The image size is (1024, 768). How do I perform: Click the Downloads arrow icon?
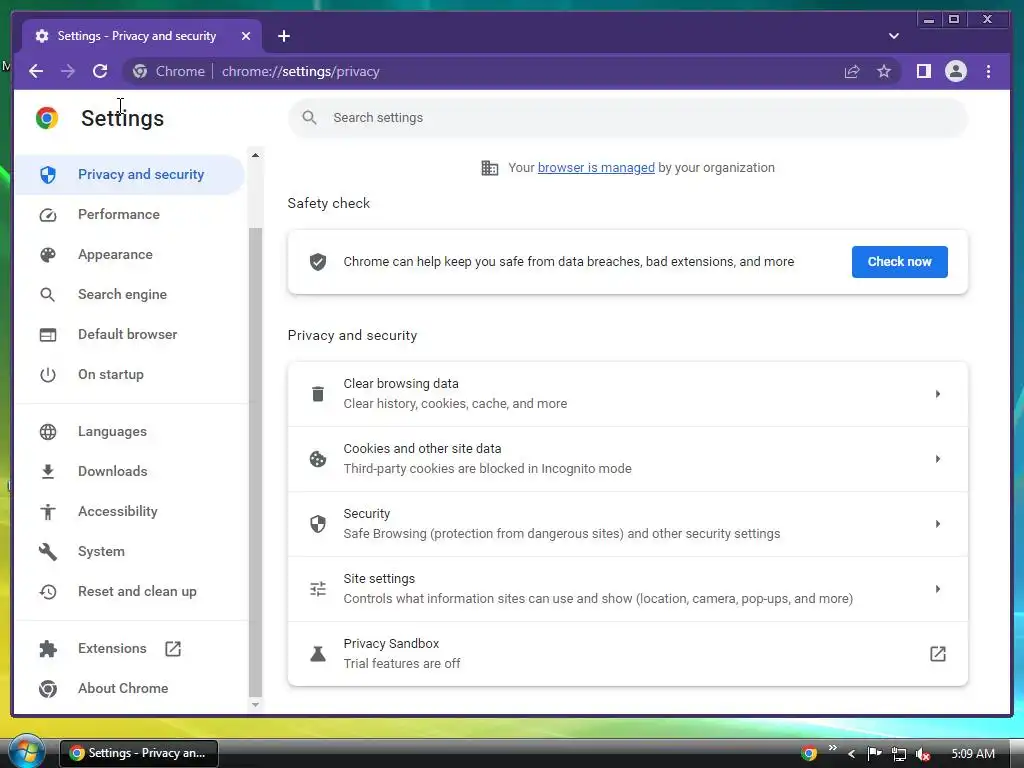48,472
